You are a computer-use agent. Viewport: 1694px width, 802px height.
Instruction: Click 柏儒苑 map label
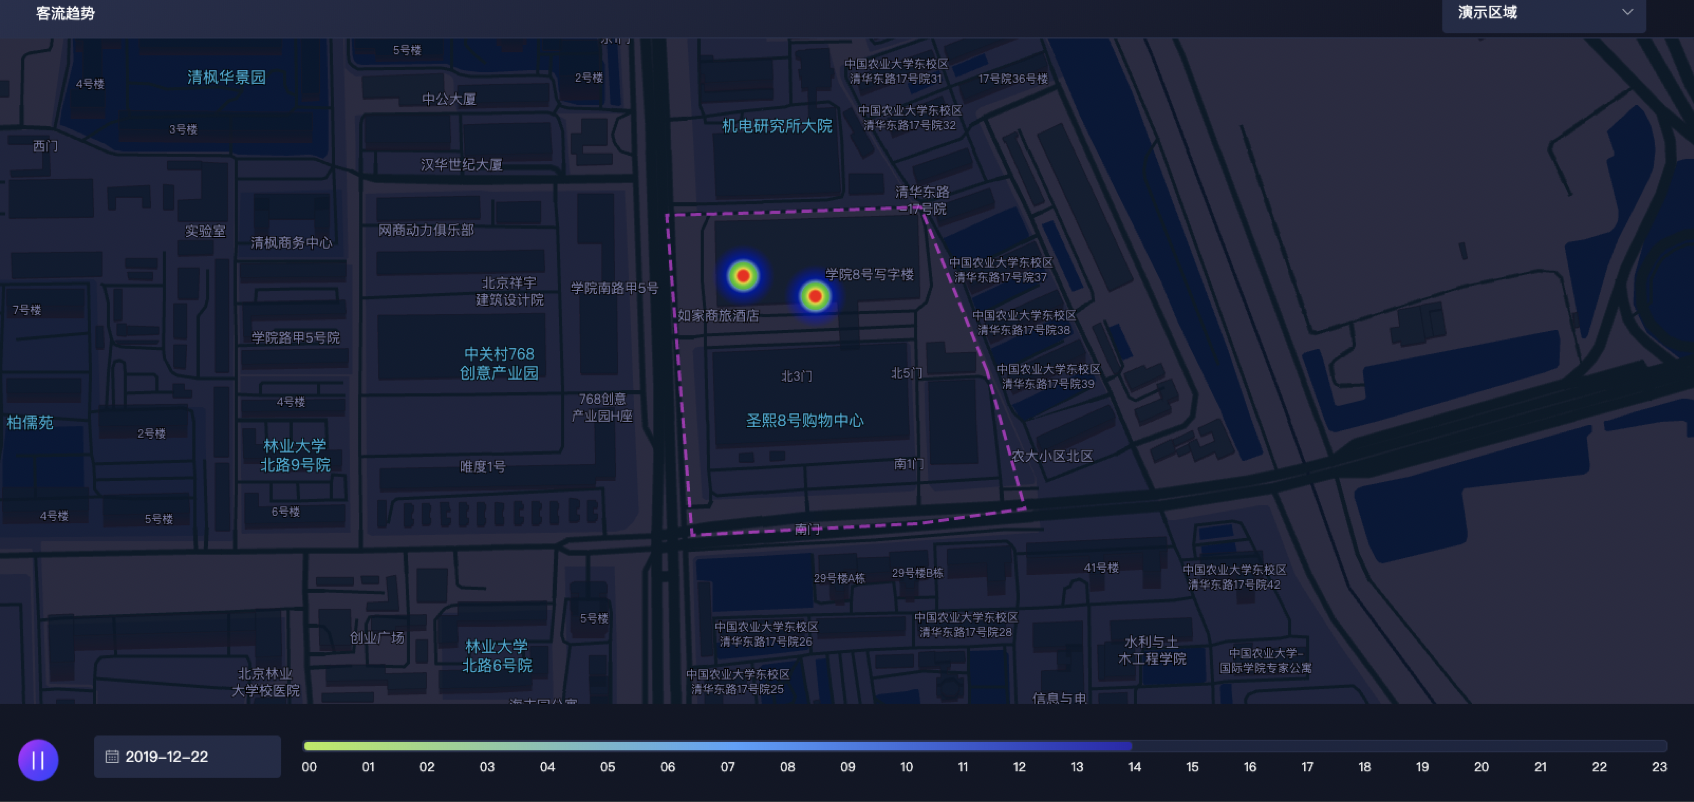point(30,423)
